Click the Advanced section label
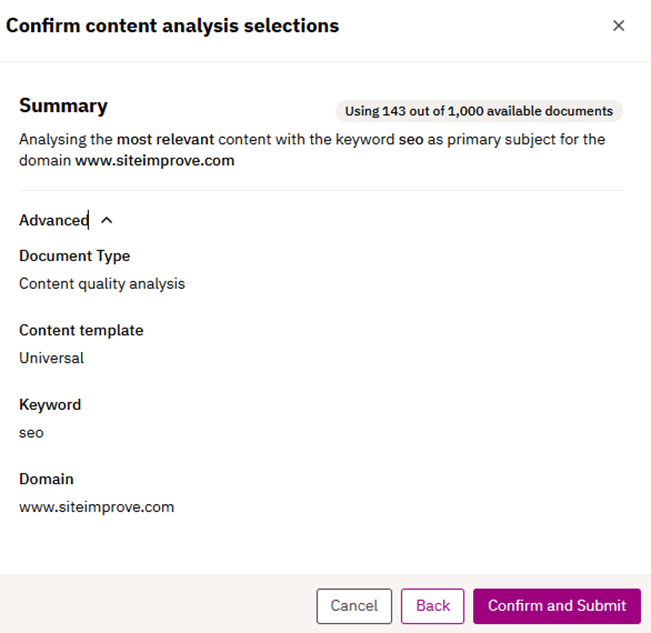Viewport: 651px width, 633px height. 54,220
